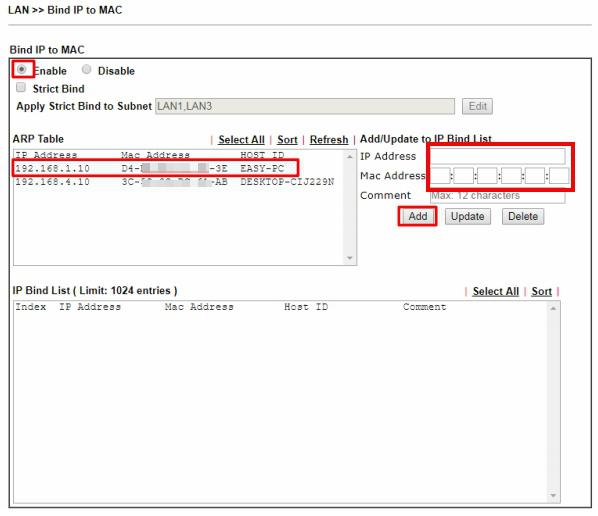Click the third Mac Address octet box
The width and height of the screenshot is (598, 516).
[x=487, y=176]
